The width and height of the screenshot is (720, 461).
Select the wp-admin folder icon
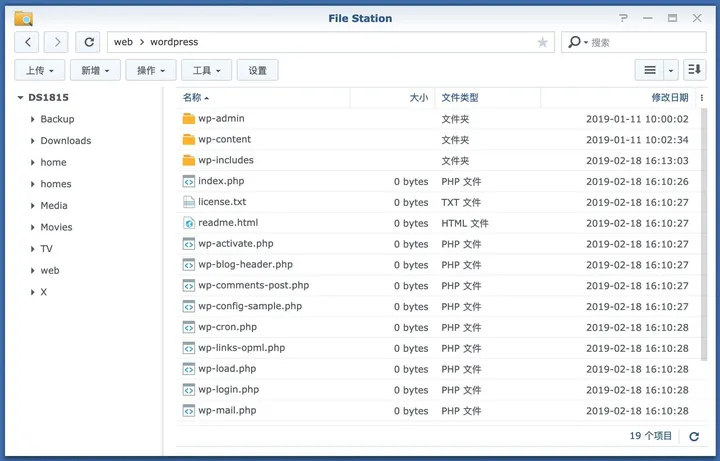point(189,119)
